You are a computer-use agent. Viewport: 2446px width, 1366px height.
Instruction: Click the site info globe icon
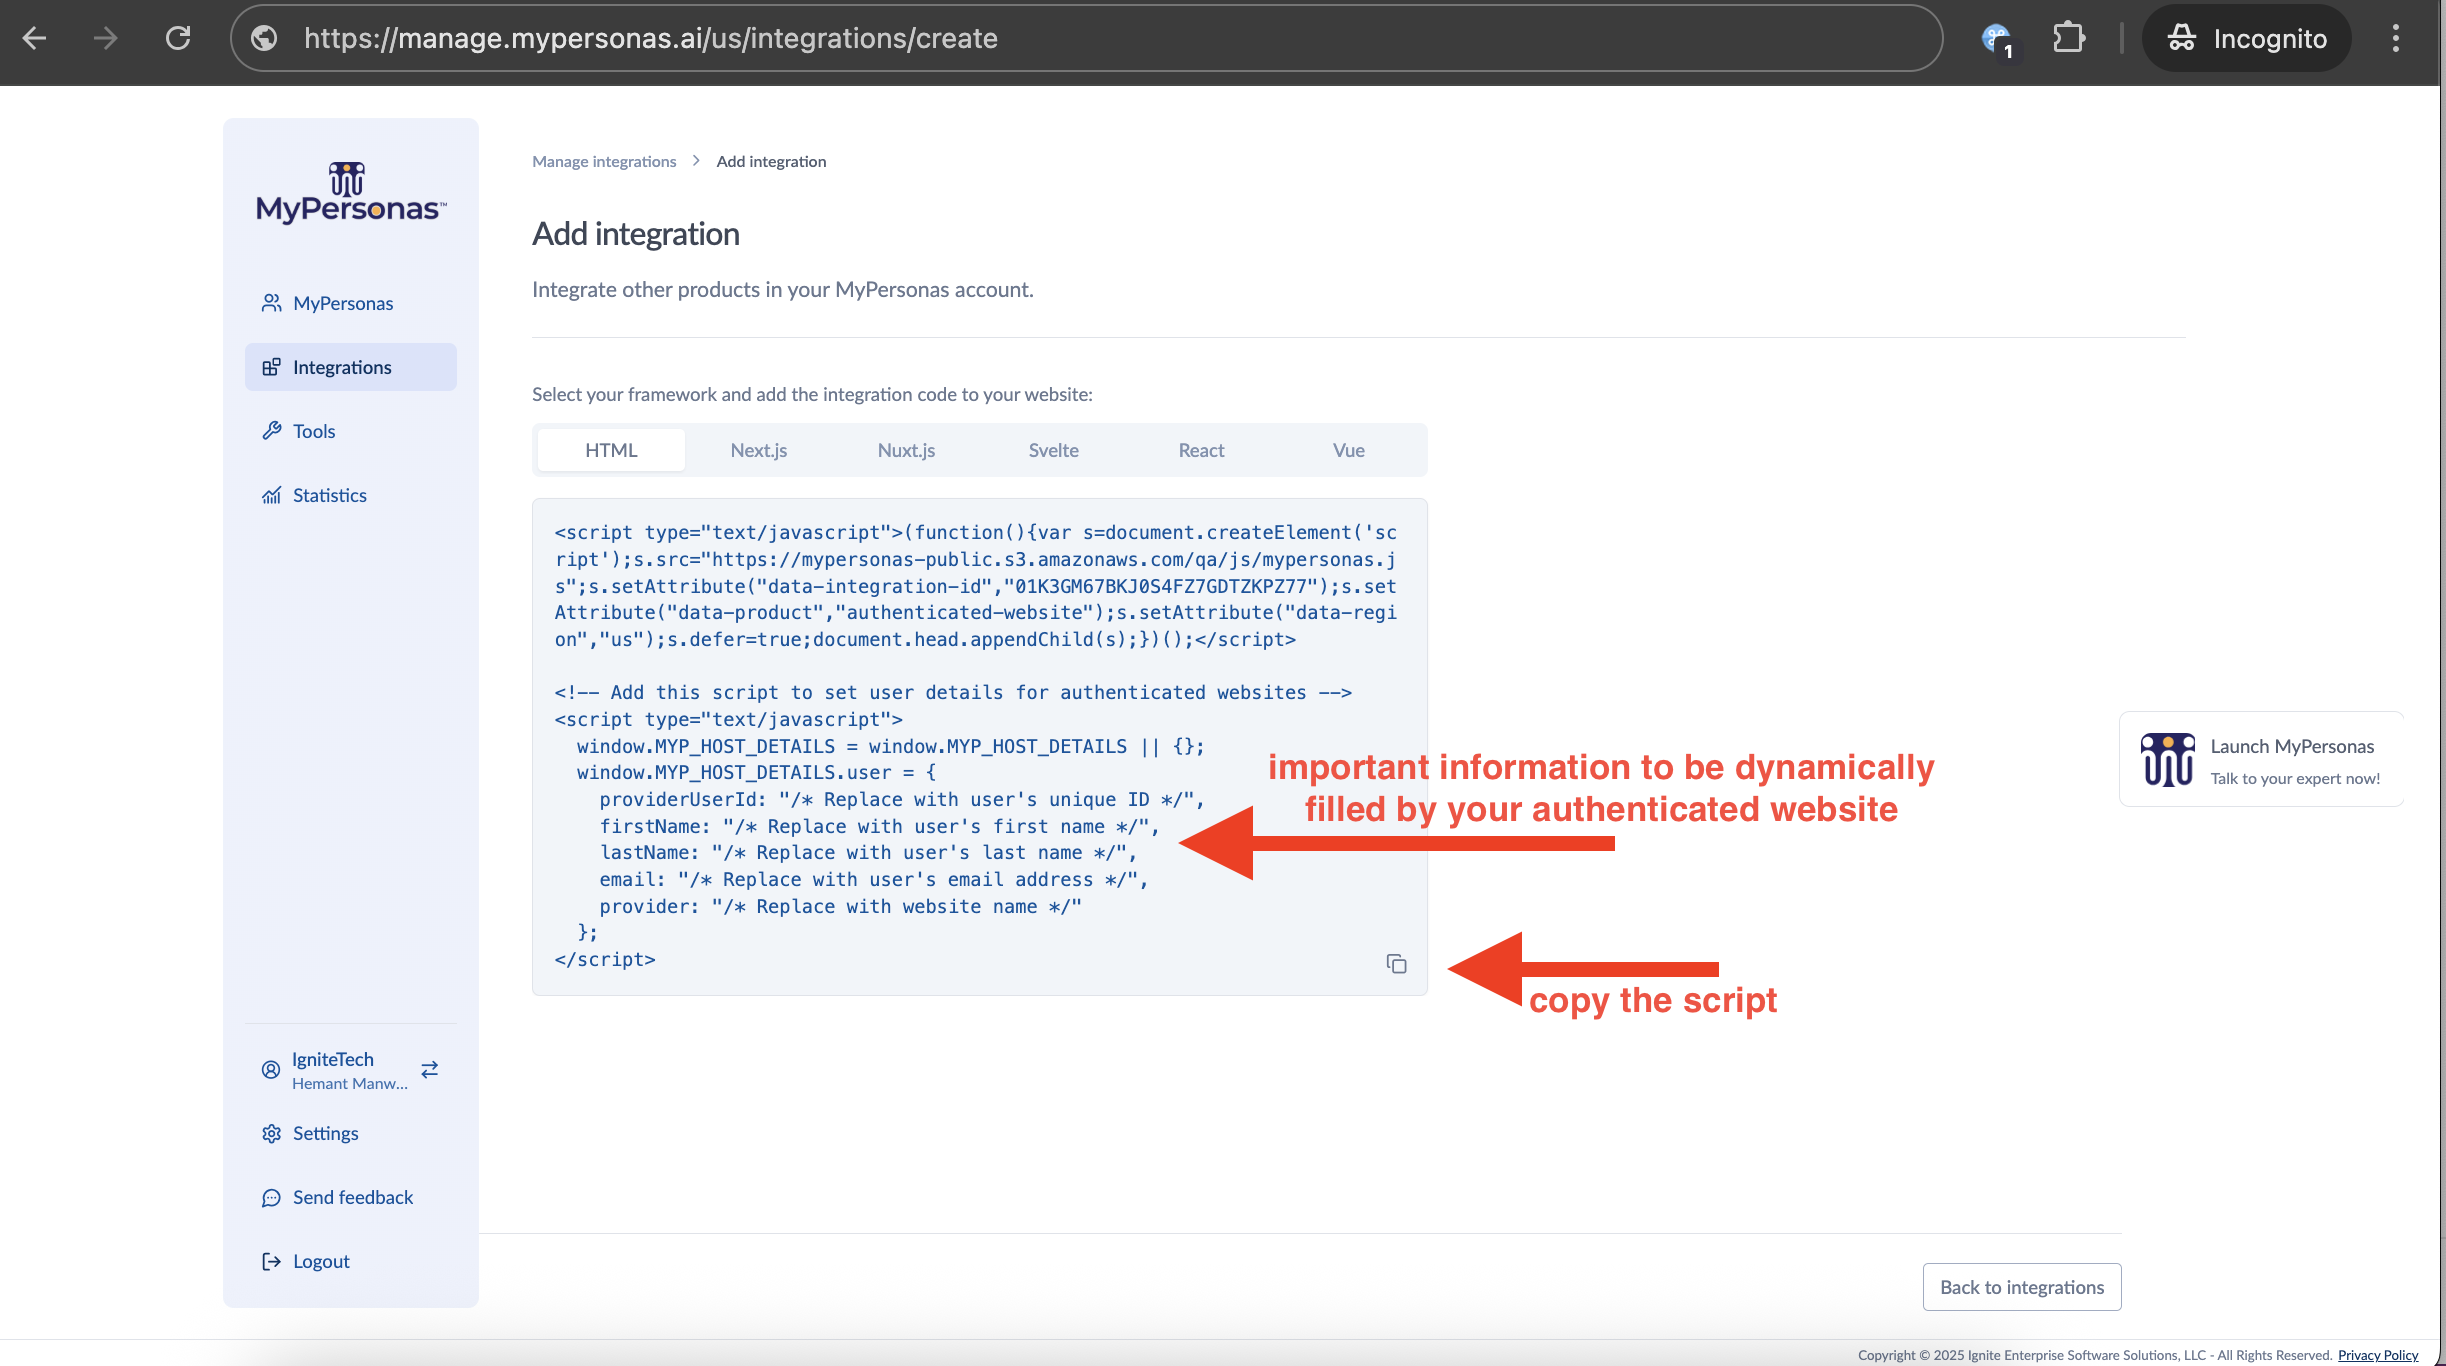pyautogui.click(x=264, y=38)
